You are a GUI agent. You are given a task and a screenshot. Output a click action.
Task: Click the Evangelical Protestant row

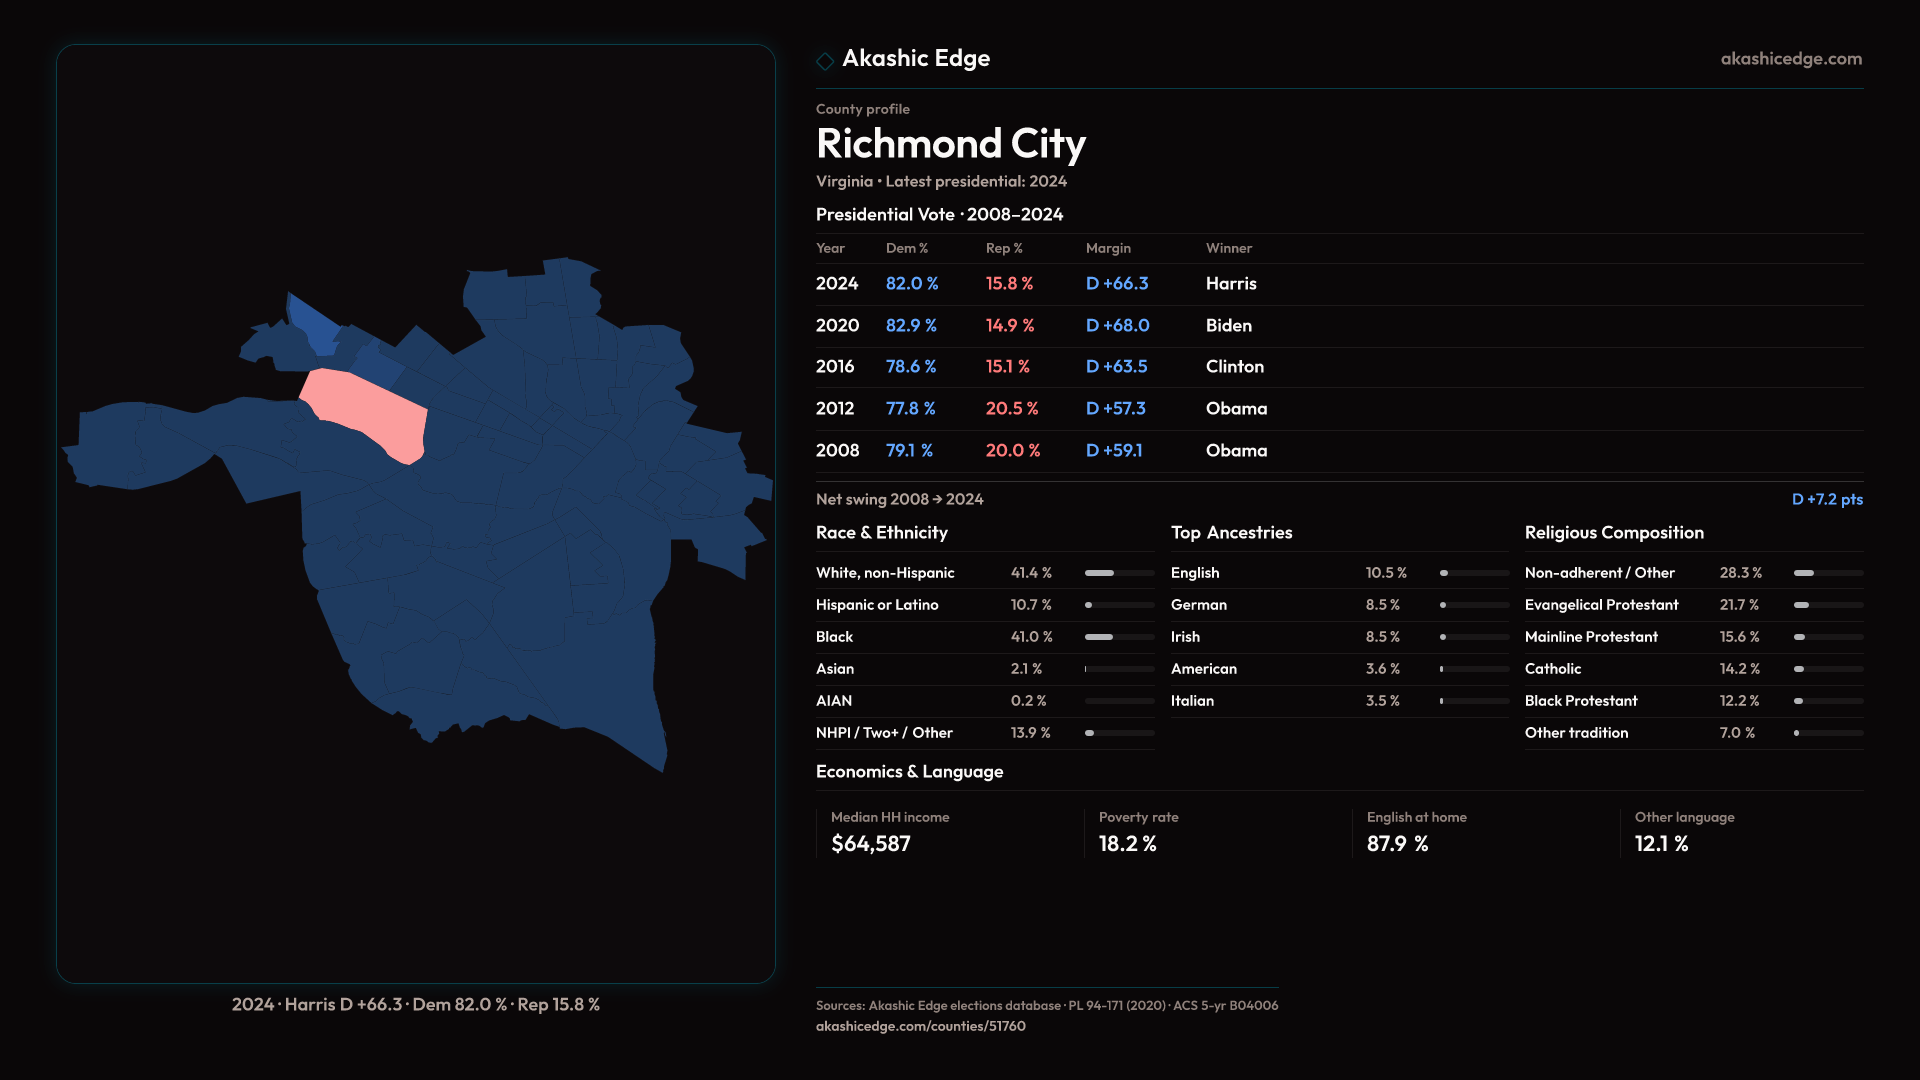(x=1601, y=605)
